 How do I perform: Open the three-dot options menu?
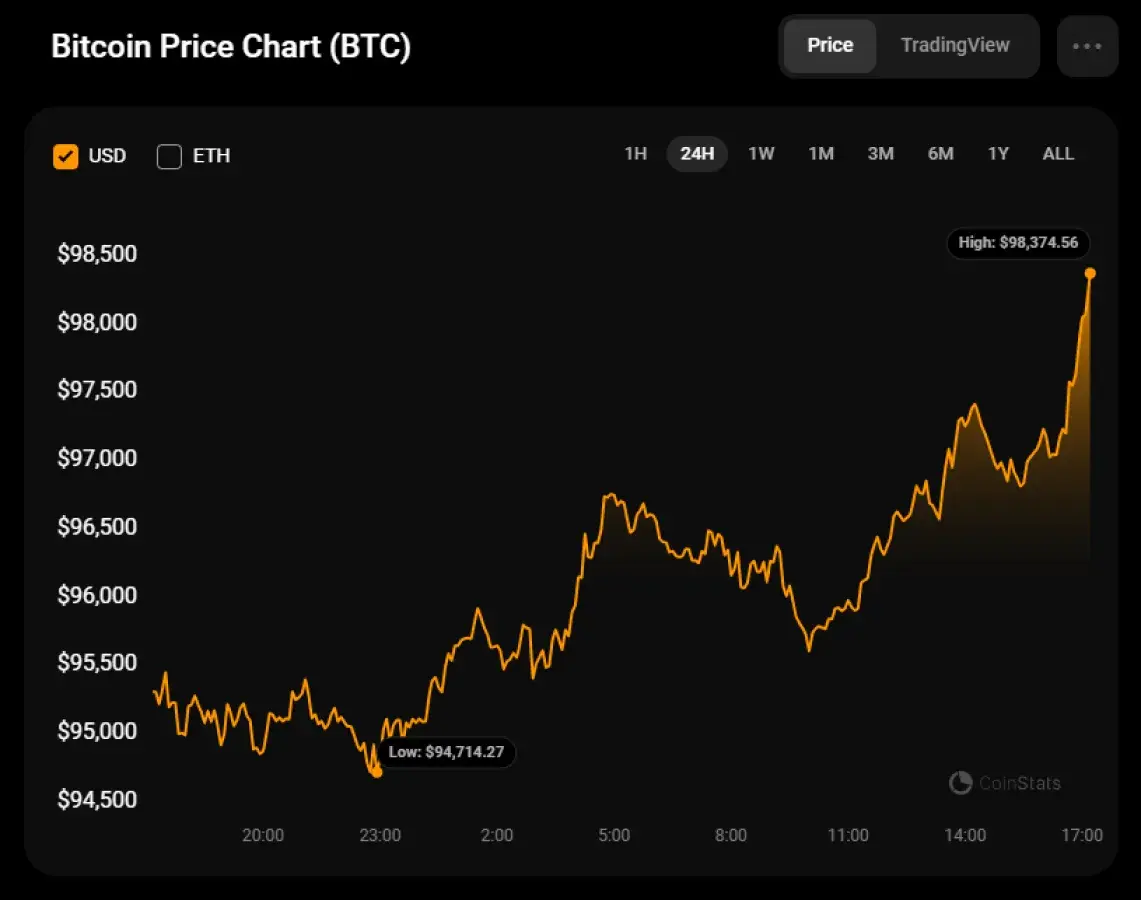point(1087,45)
